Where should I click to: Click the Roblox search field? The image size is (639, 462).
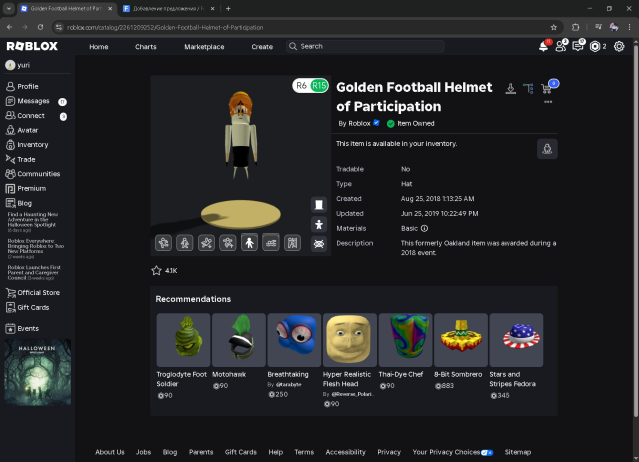(x=365, y=46)
